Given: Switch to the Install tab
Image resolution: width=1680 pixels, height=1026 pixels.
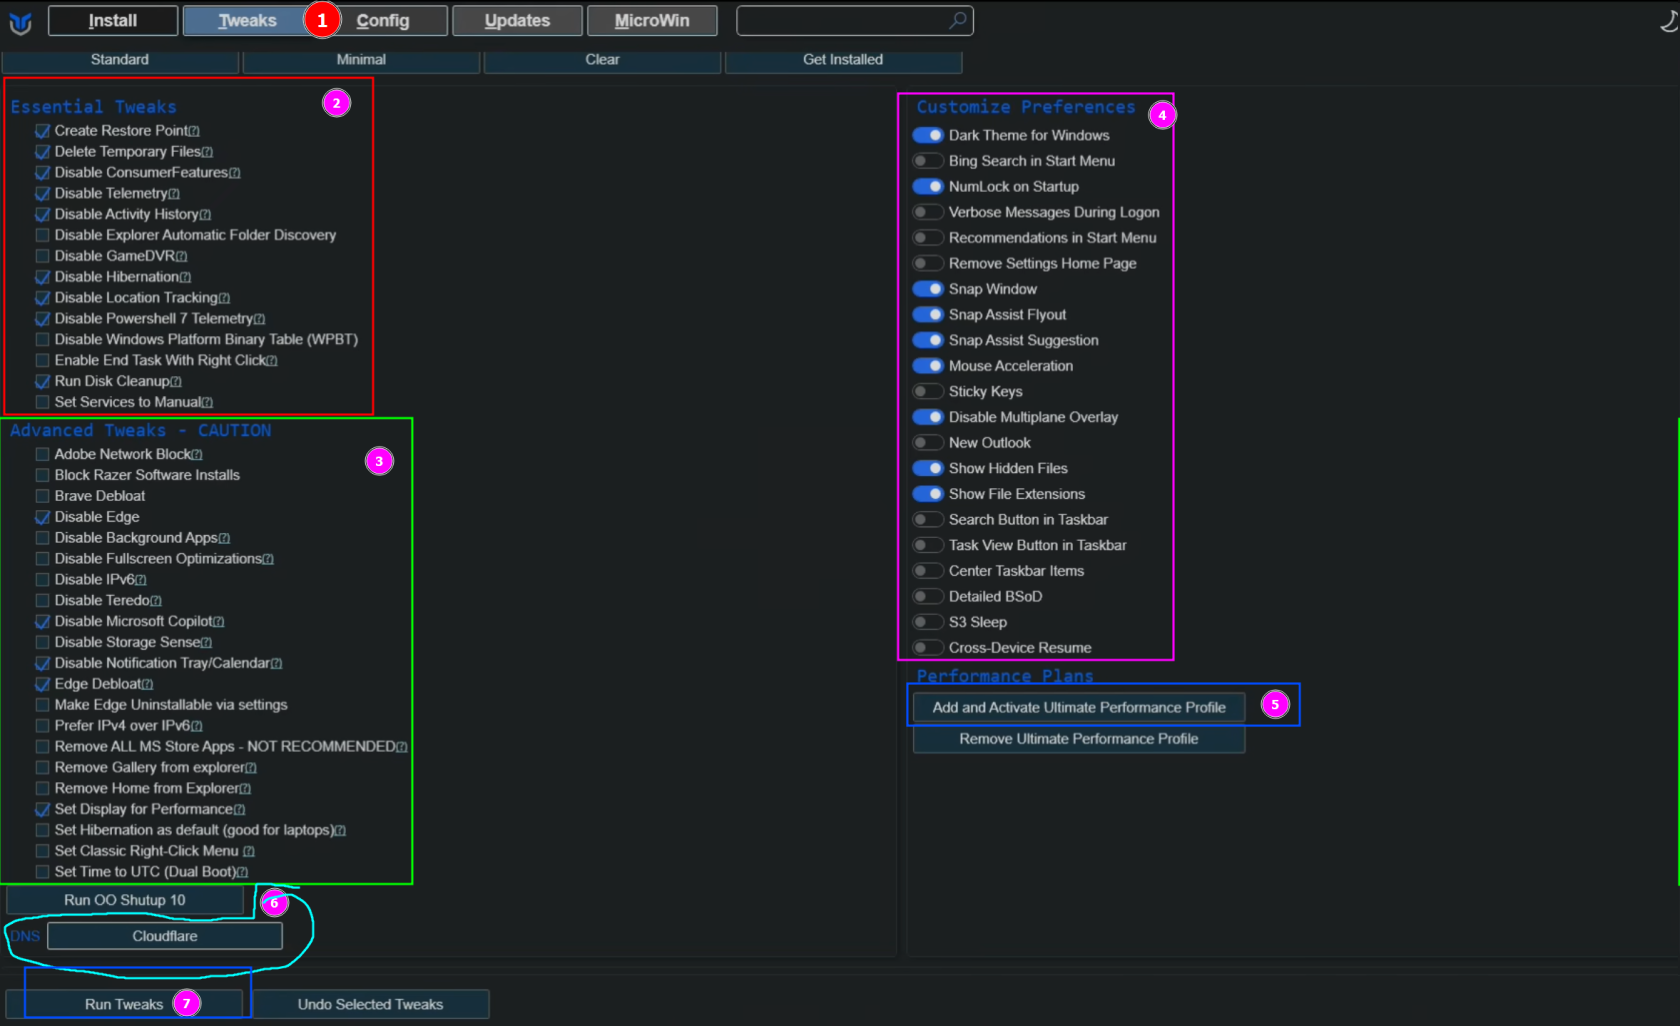Looking at the screenshot, I should click(x=113, y=21).
